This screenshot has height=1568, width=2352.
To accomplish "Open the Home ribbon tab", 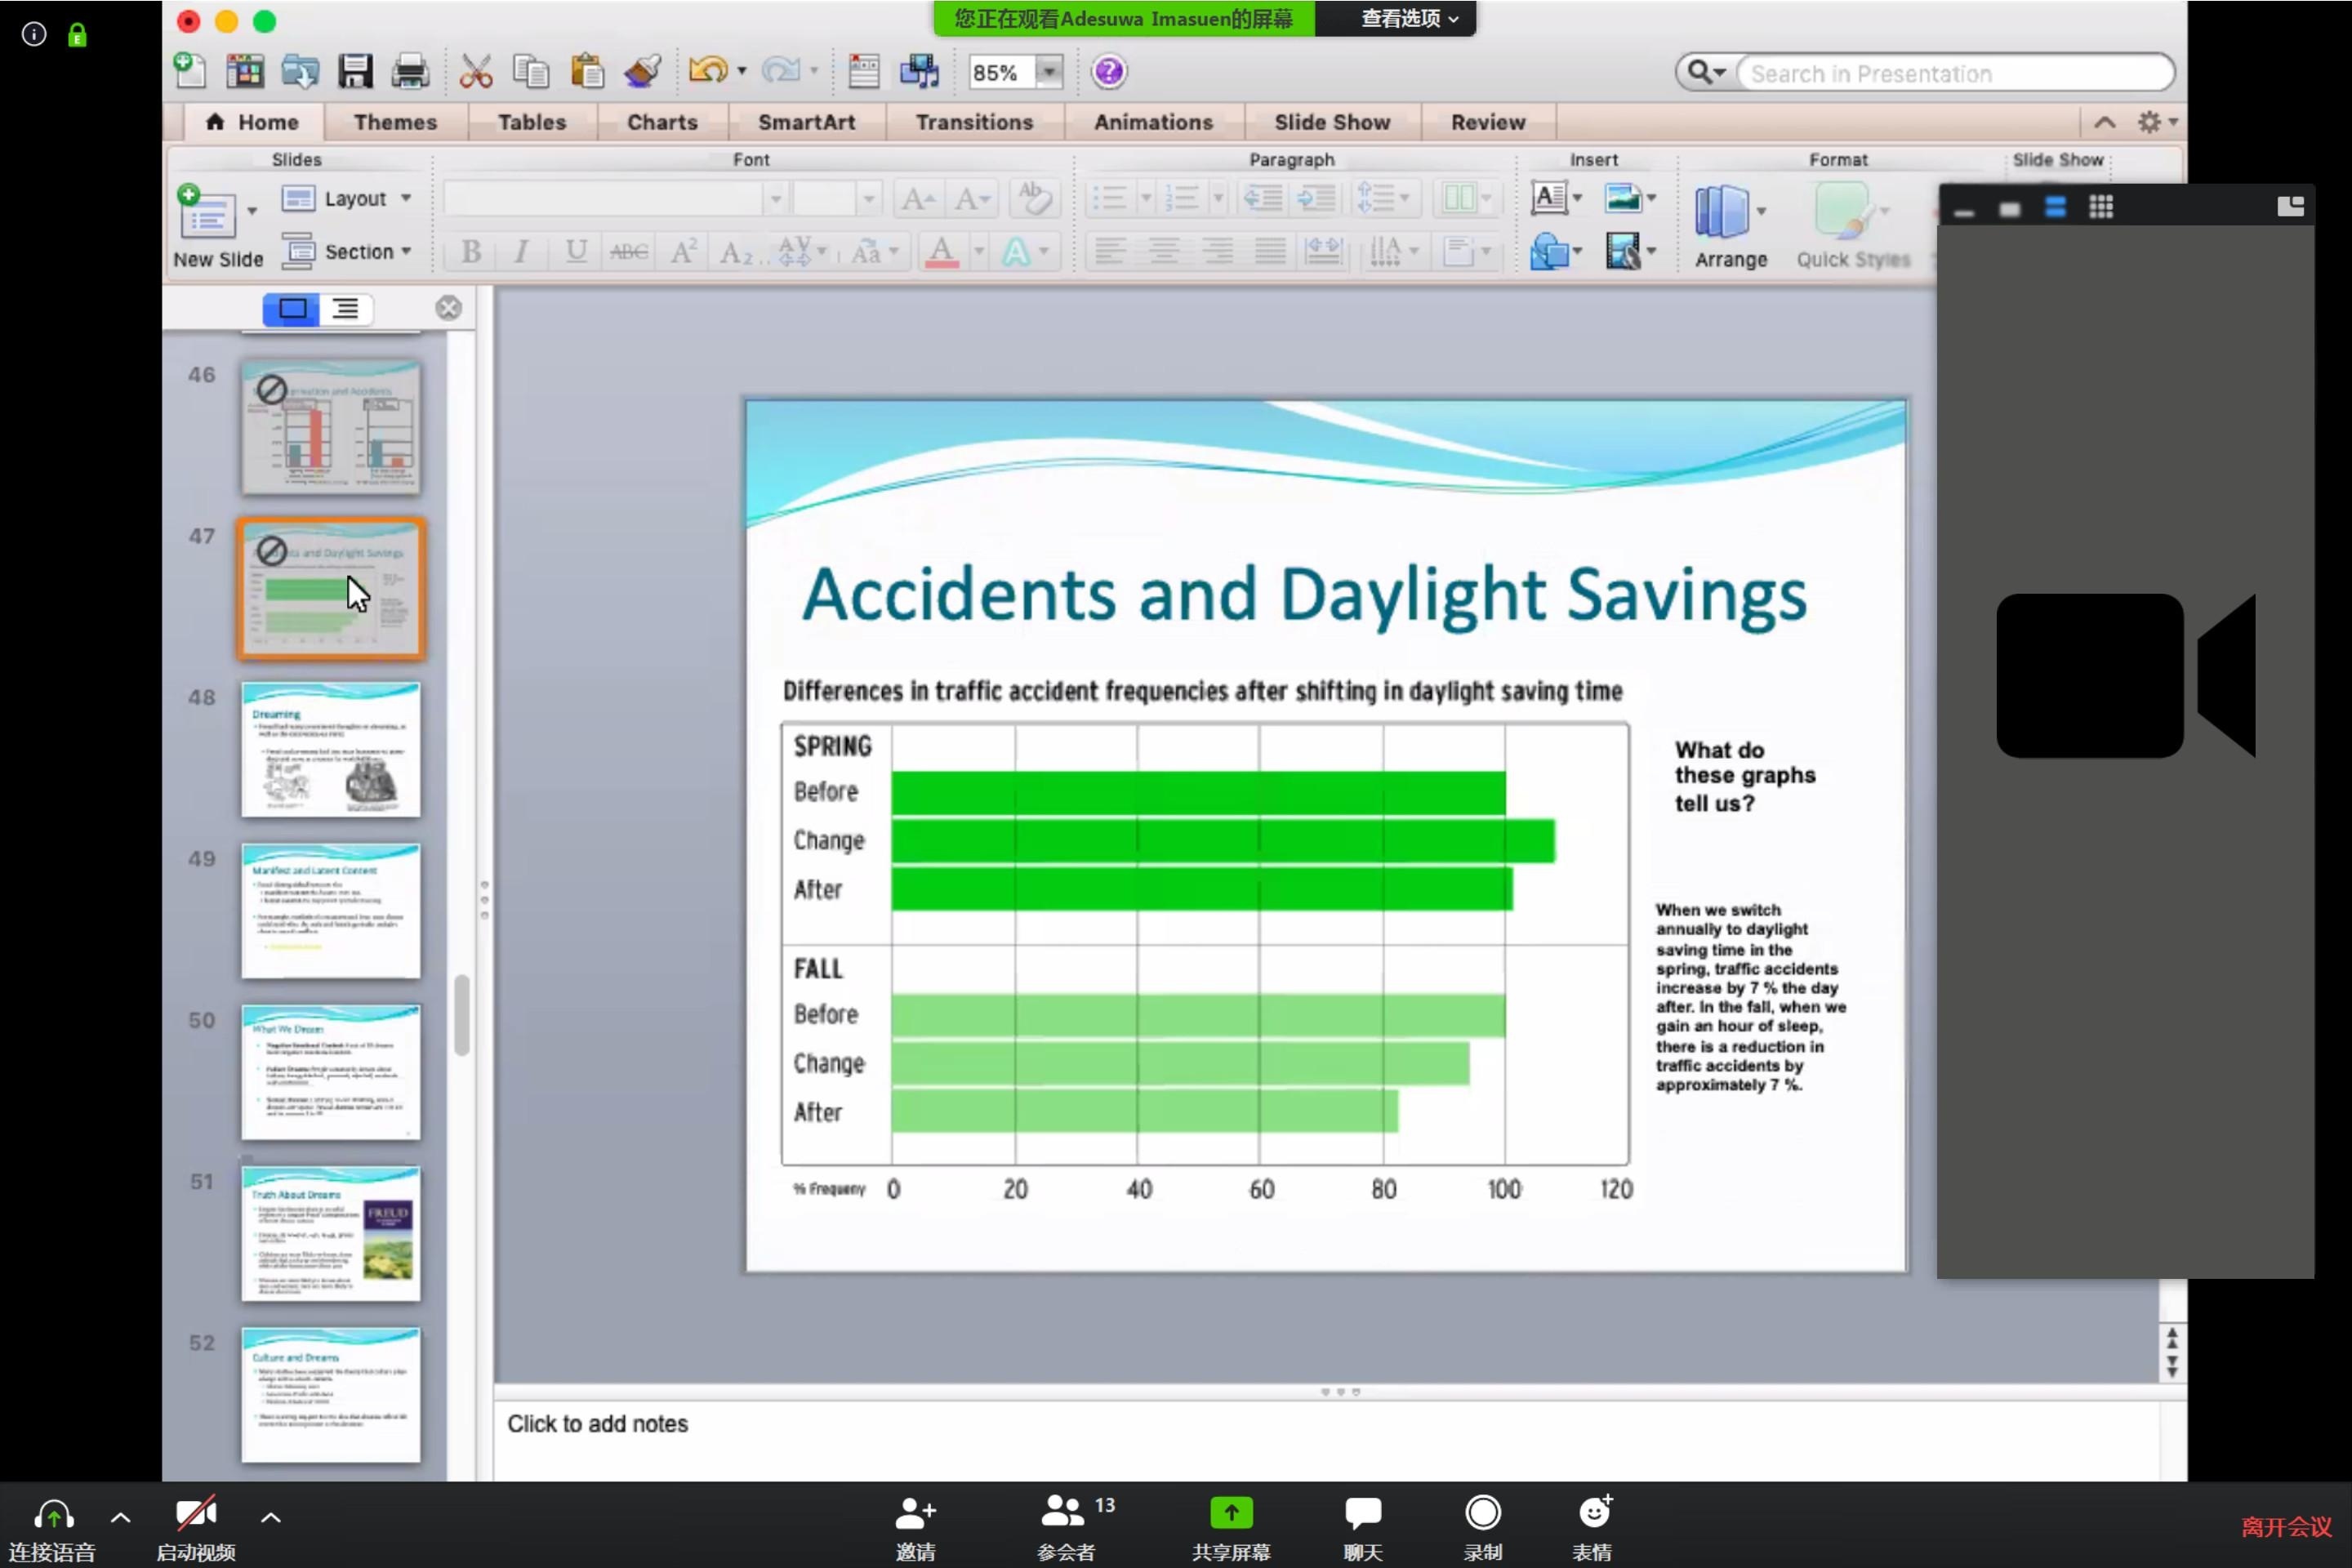I will (252, 122).
